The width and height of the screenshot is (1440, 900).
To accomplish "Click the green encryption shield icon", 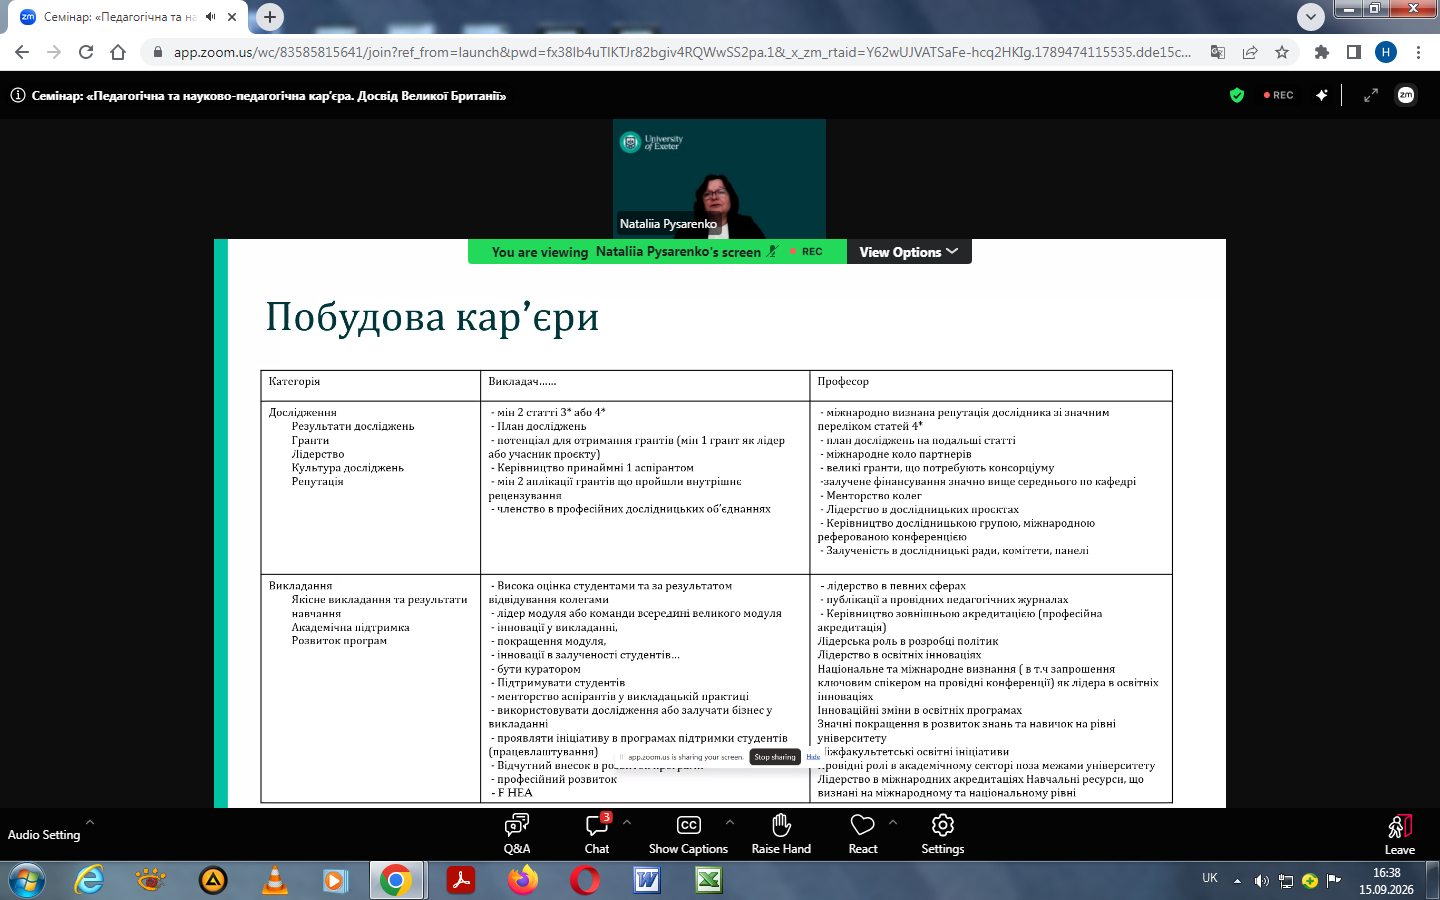I will [1237, 95].
